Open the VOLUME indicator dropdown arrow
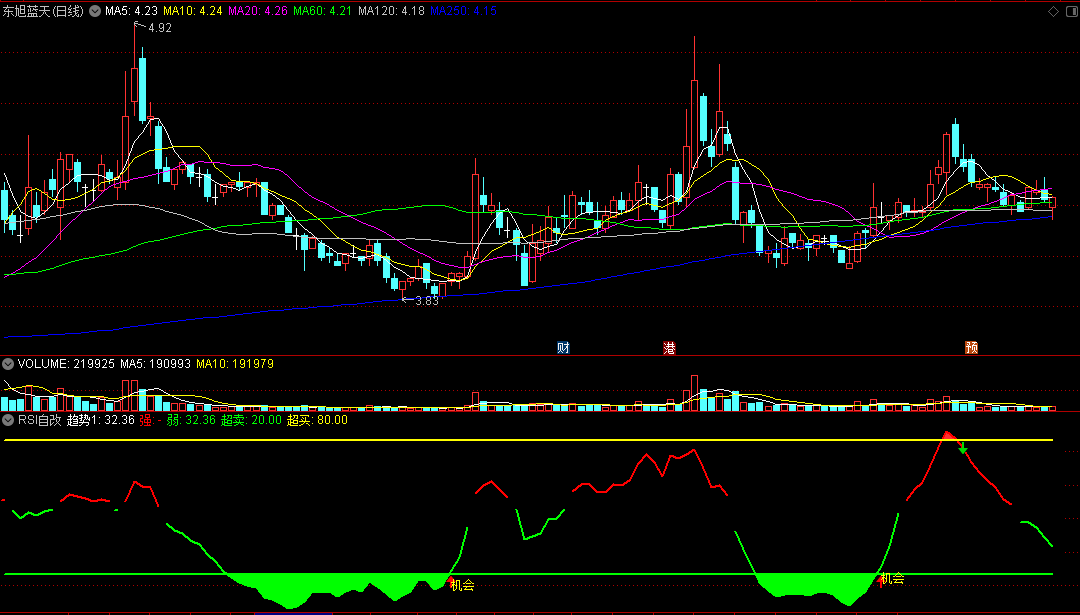 pos(8,363)
